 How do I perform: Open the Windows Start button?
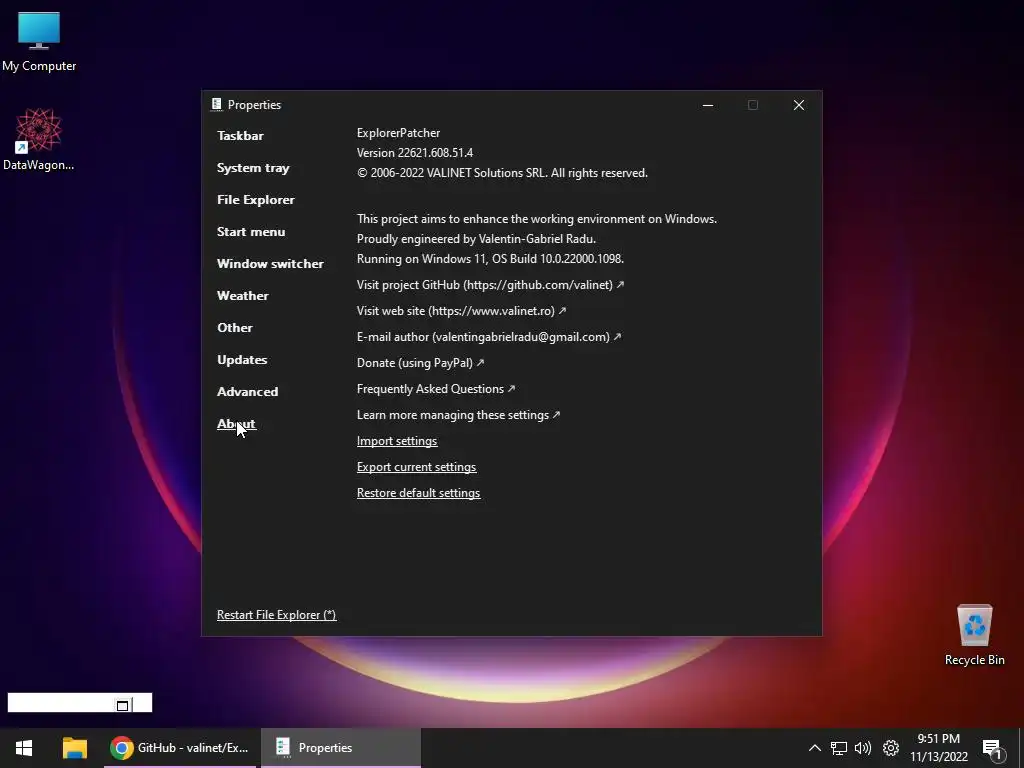[x=24, y=748]
